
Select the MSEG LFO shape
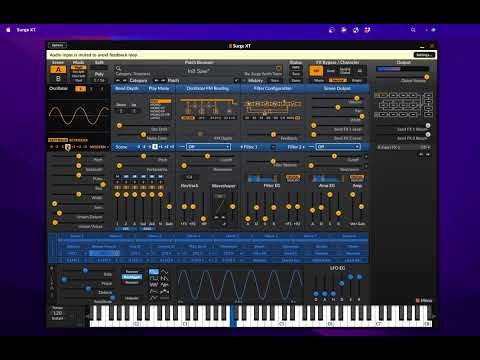tap(154, 298)
